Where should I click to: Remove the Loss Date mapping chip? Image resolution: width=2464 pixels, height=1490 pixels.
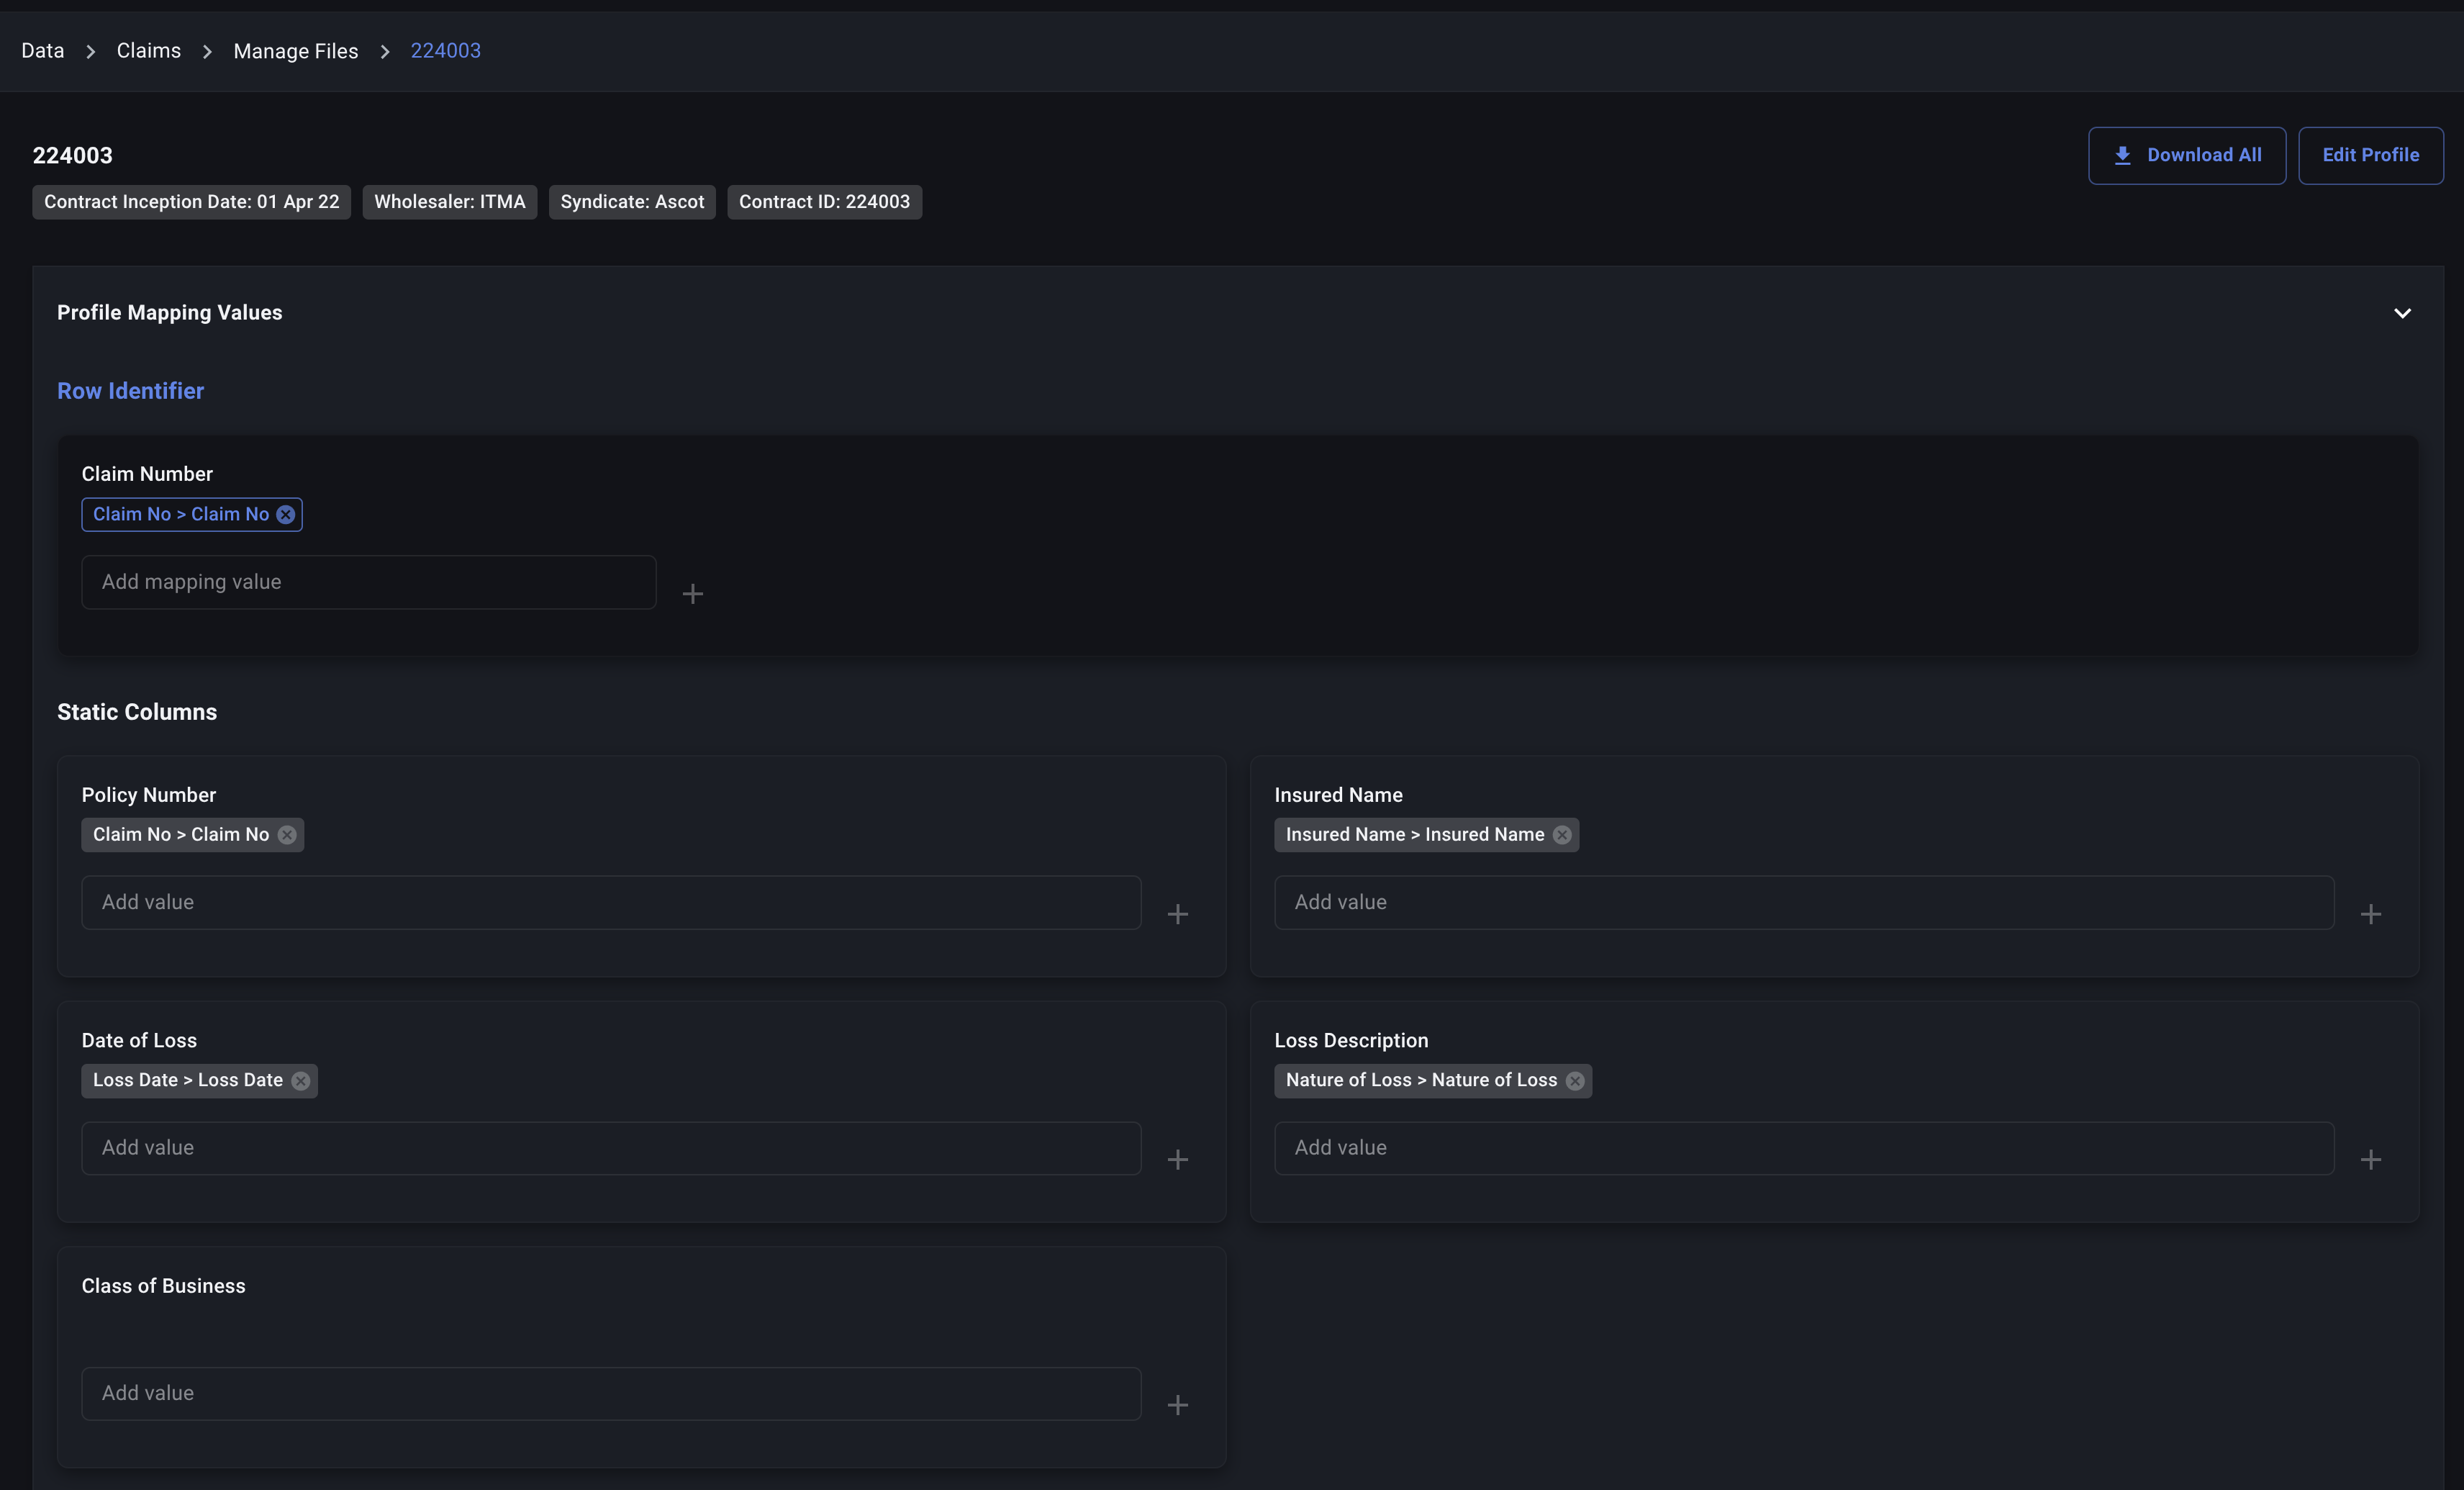pyautogui.click(x=301, y=1080)
